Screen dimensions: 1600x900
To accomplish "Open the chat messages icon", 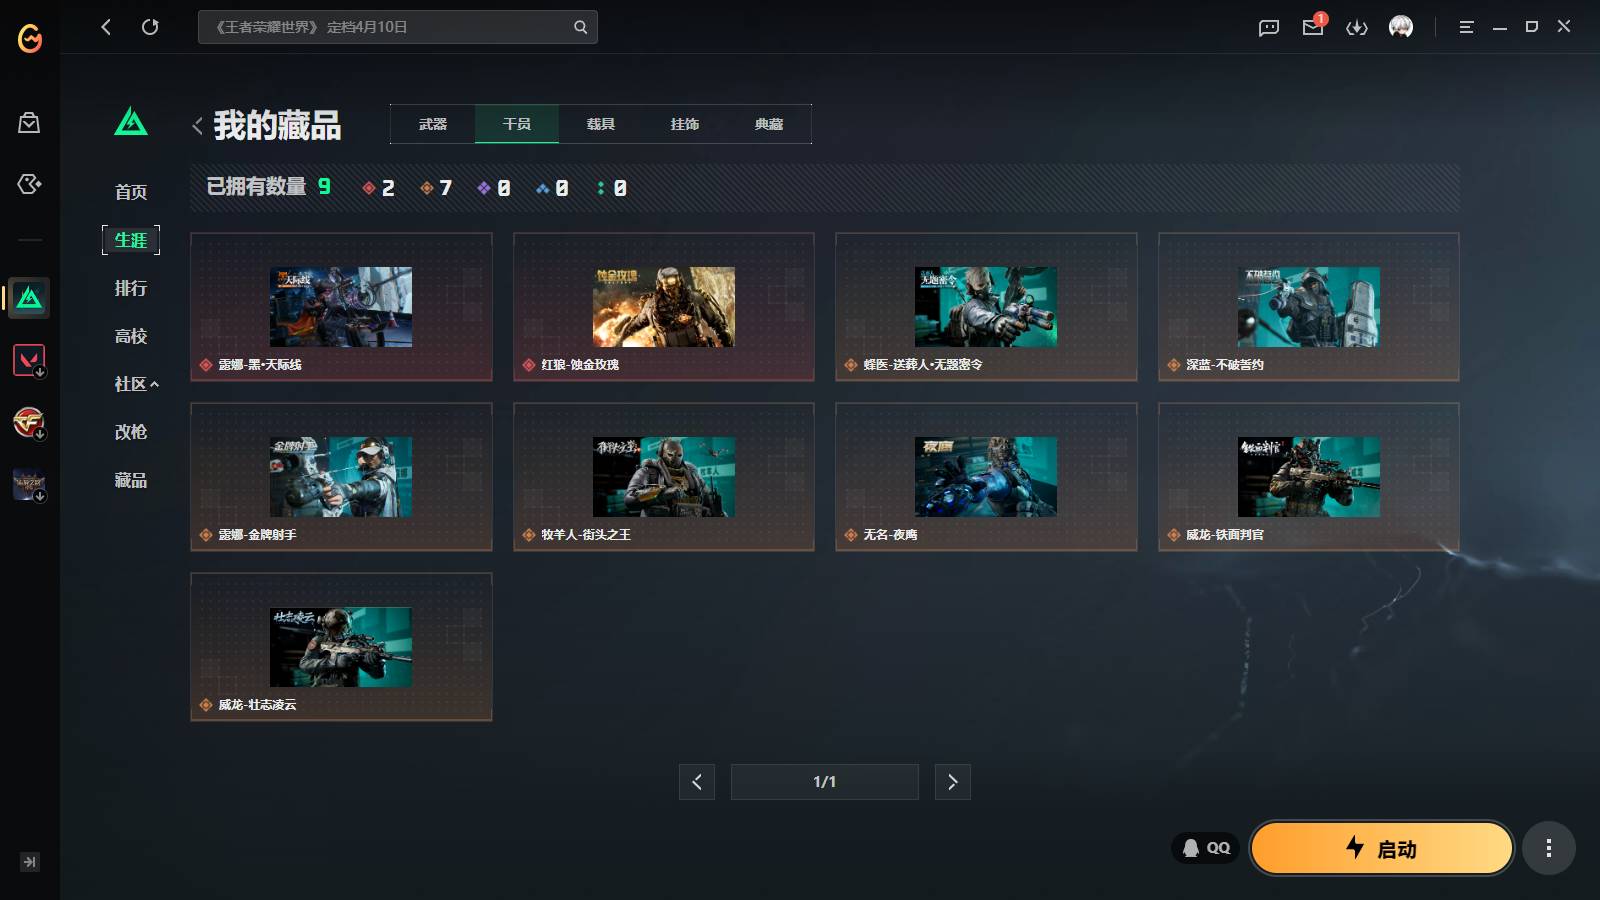I will click(1269, 27).
